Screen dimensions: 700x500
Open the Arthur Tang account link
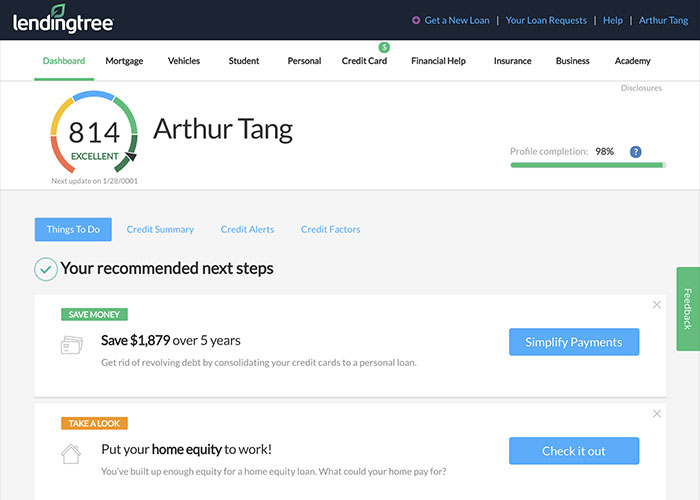point(663,20)
